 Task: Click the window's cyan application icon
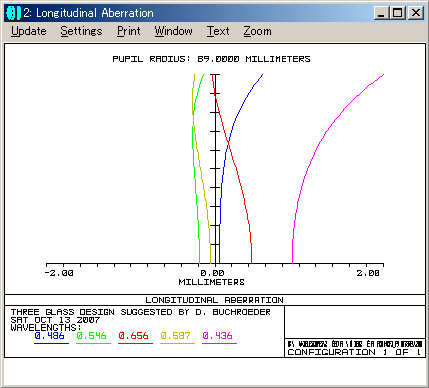point(13,13)
